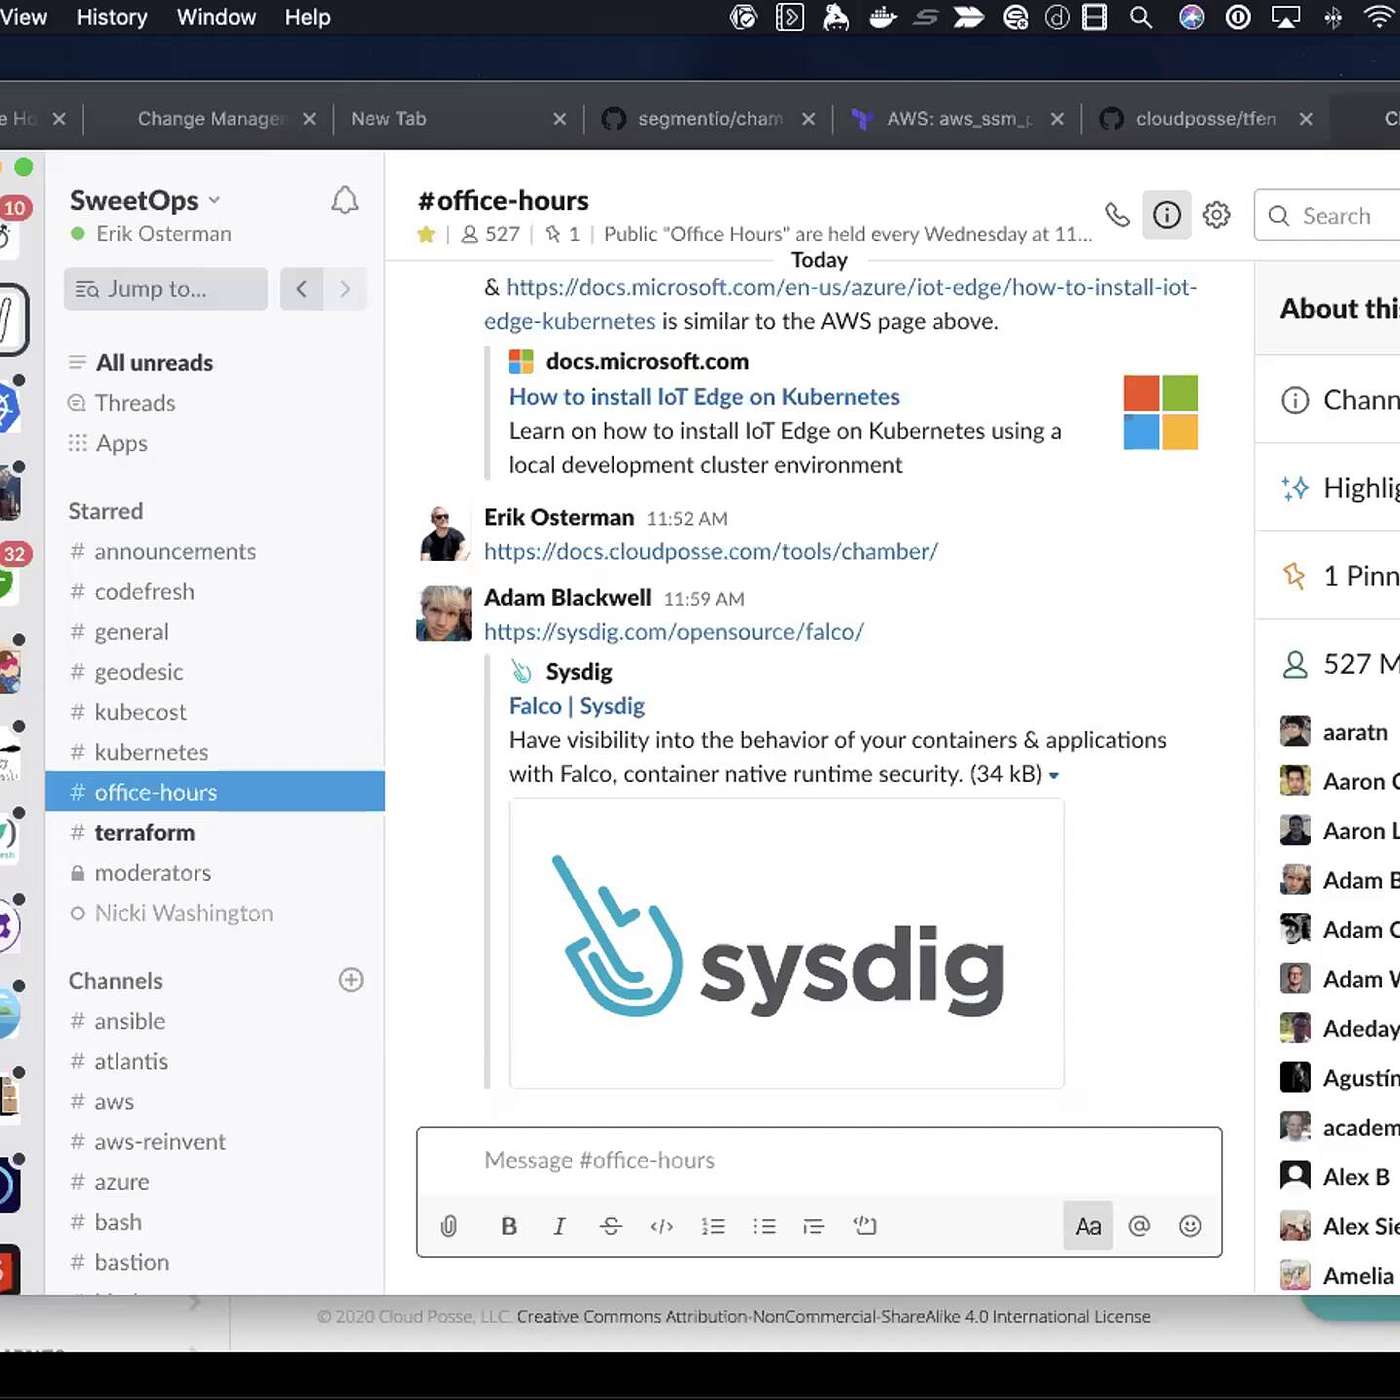
Task: View the 527 members count in header
Action: tap(490, 234)
